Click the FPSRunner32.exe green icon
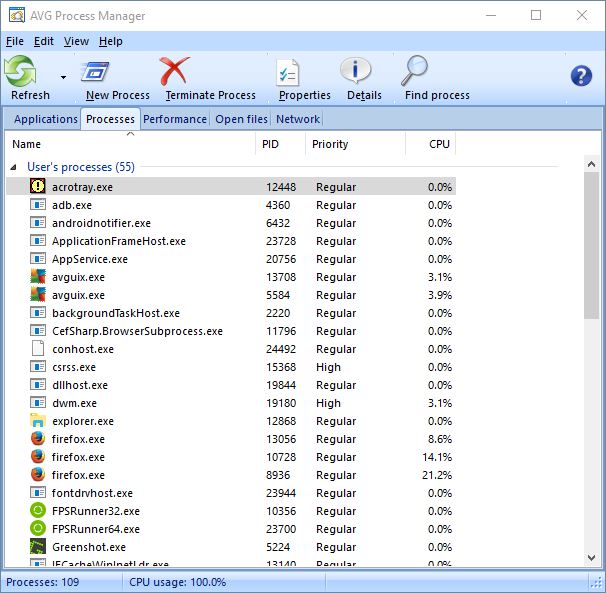Image resolution: width=606 pixels, height=593 pixels. point(38,511)
